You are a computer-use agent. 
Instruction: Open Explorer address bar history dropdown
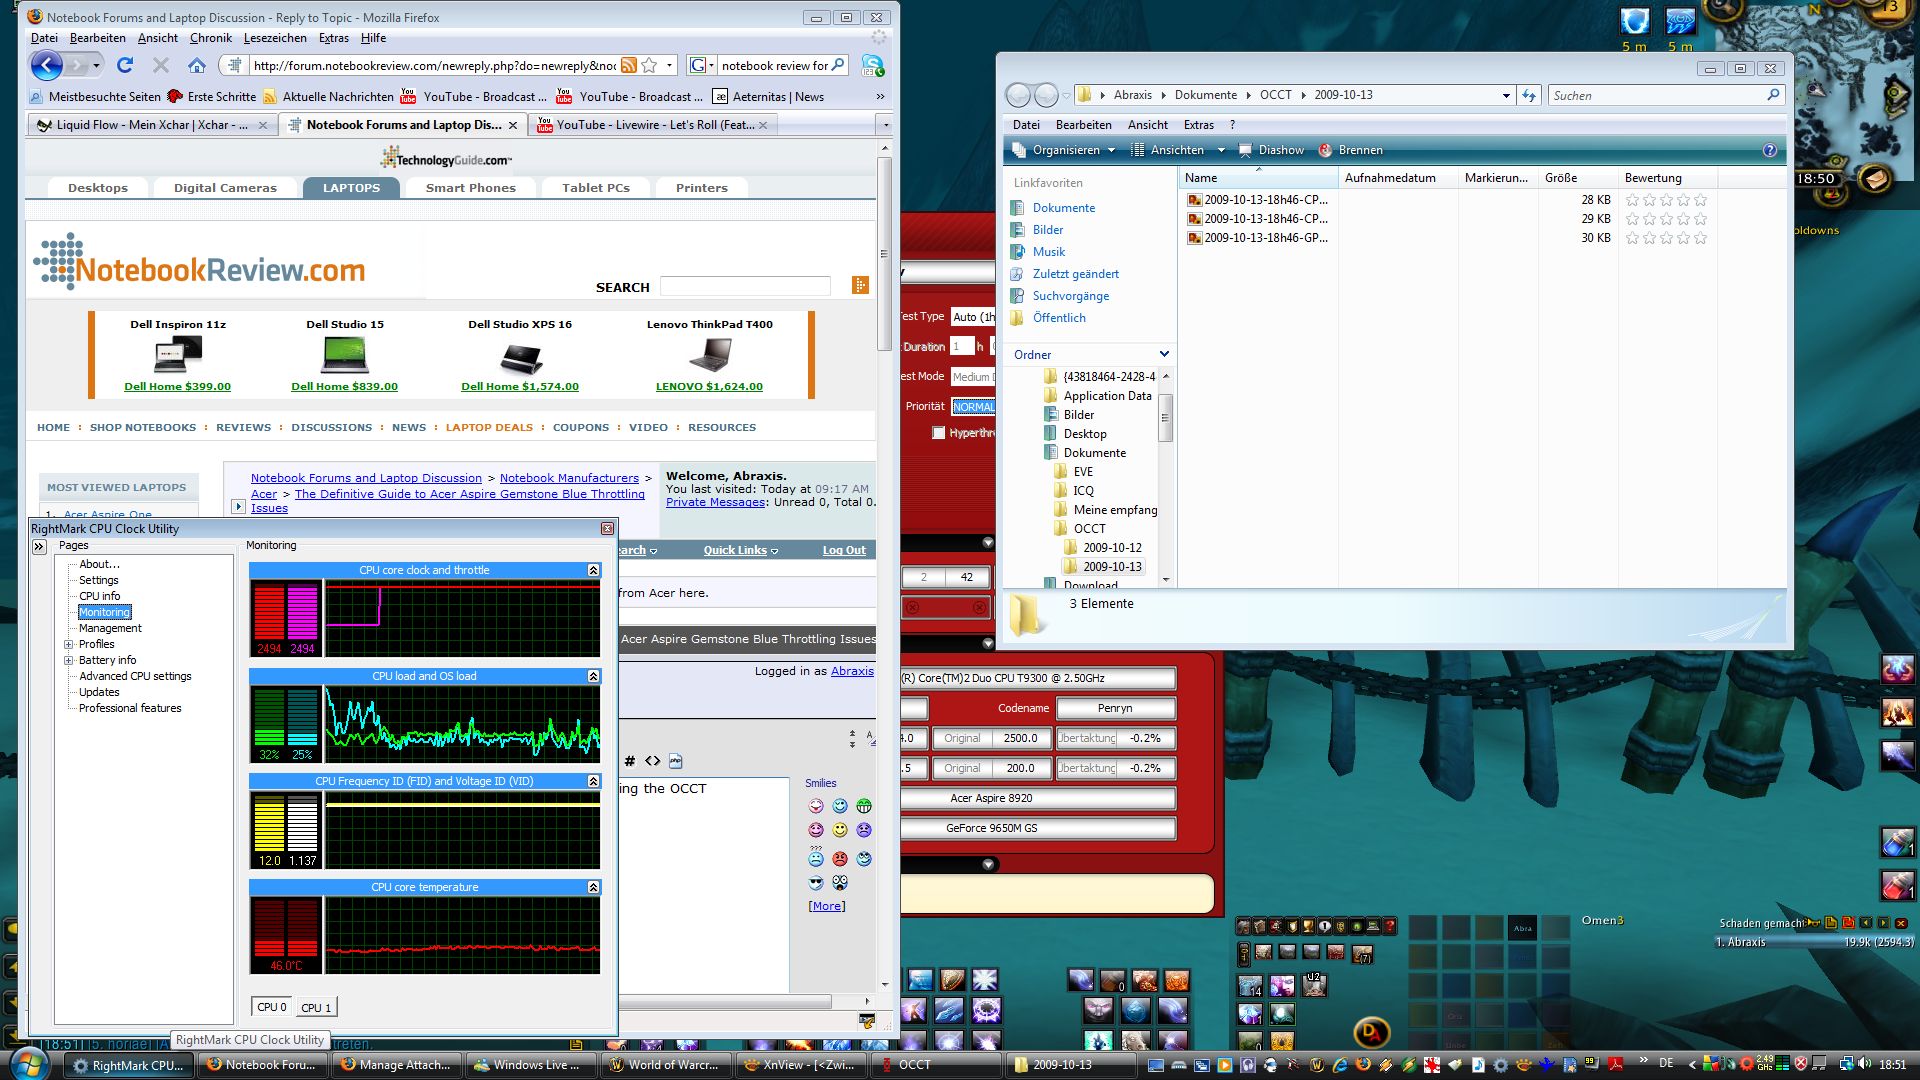click(x=1506, y=96)
